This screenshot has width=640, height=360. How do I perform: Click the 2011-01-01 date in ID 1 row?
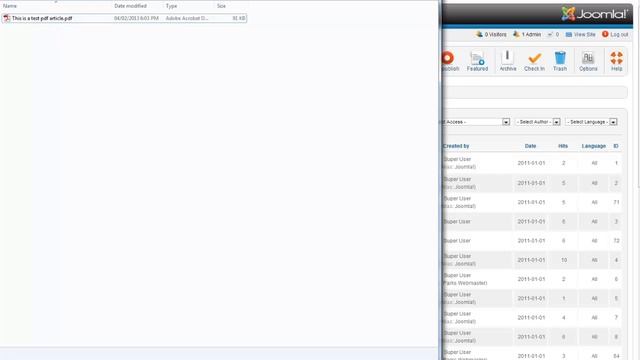coord(531,163)
